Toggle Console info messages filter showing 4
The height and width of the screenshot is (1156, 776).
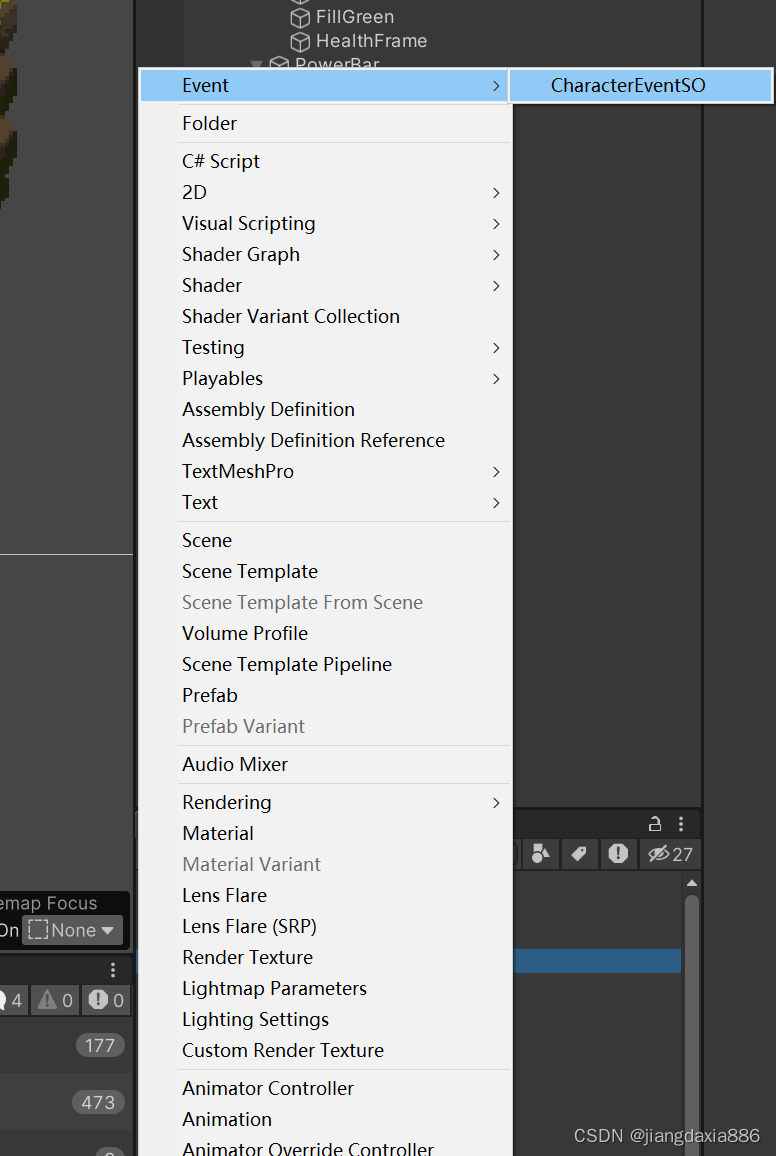tap(12, 1000)
